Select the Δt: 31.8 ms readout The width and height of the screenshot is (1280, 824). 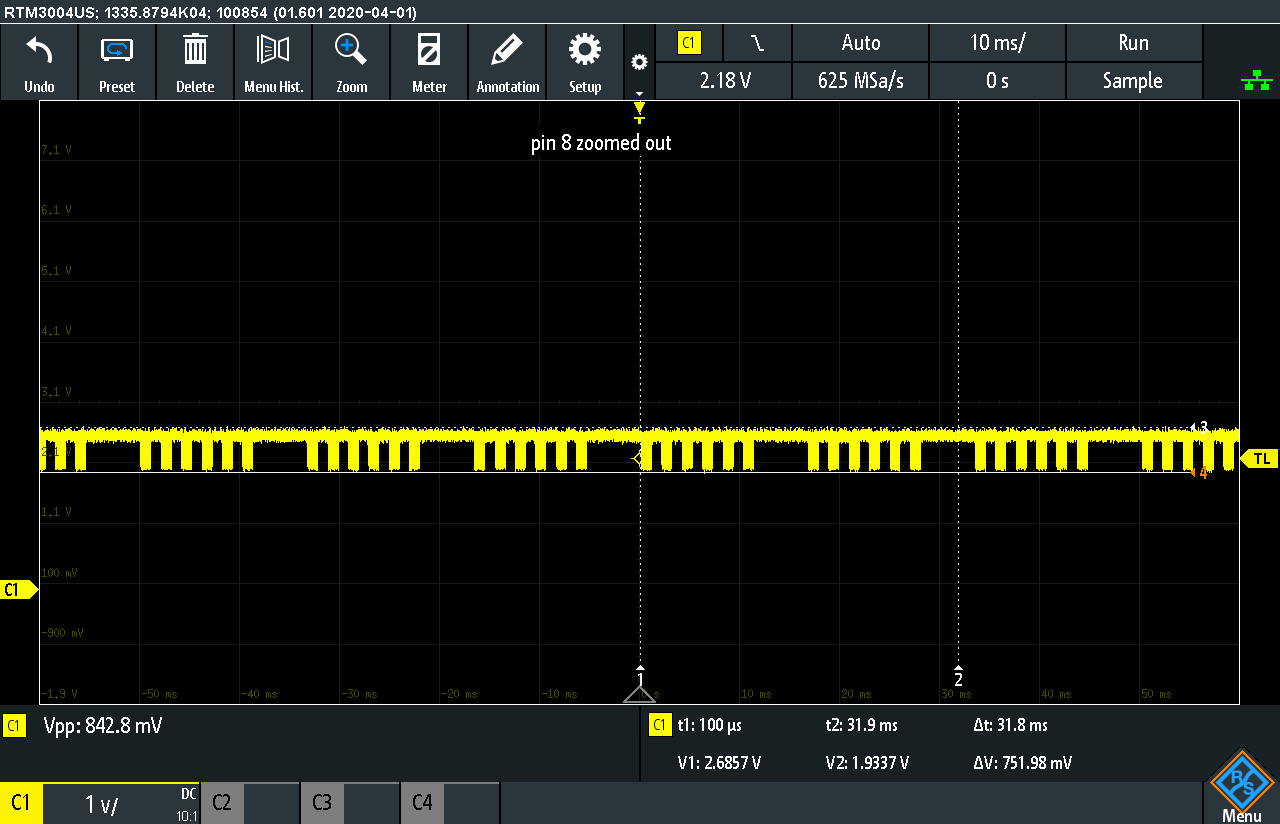point(1010,725)
